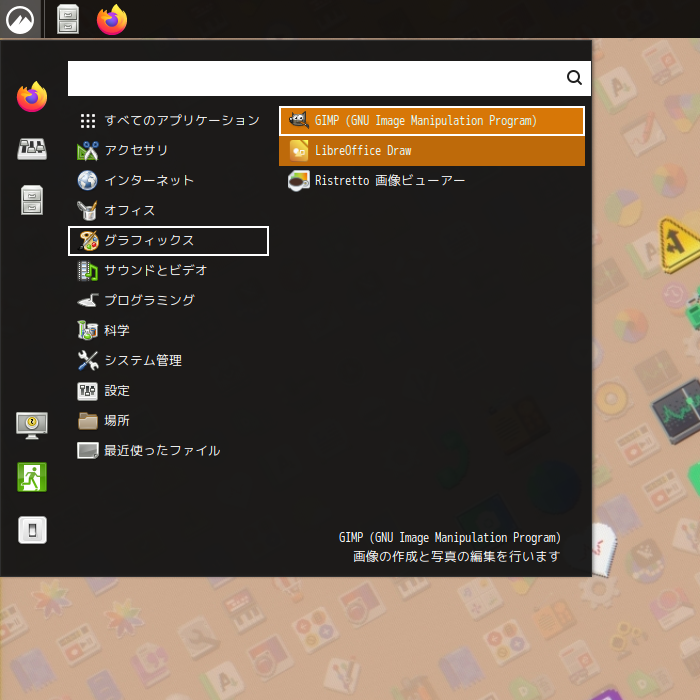Click the mixer icon beside 設定

coord(88,391)
